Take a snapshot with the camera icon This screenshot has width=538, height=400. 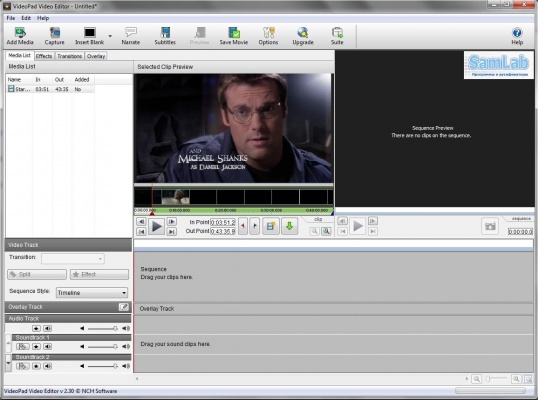click(490, 226)
